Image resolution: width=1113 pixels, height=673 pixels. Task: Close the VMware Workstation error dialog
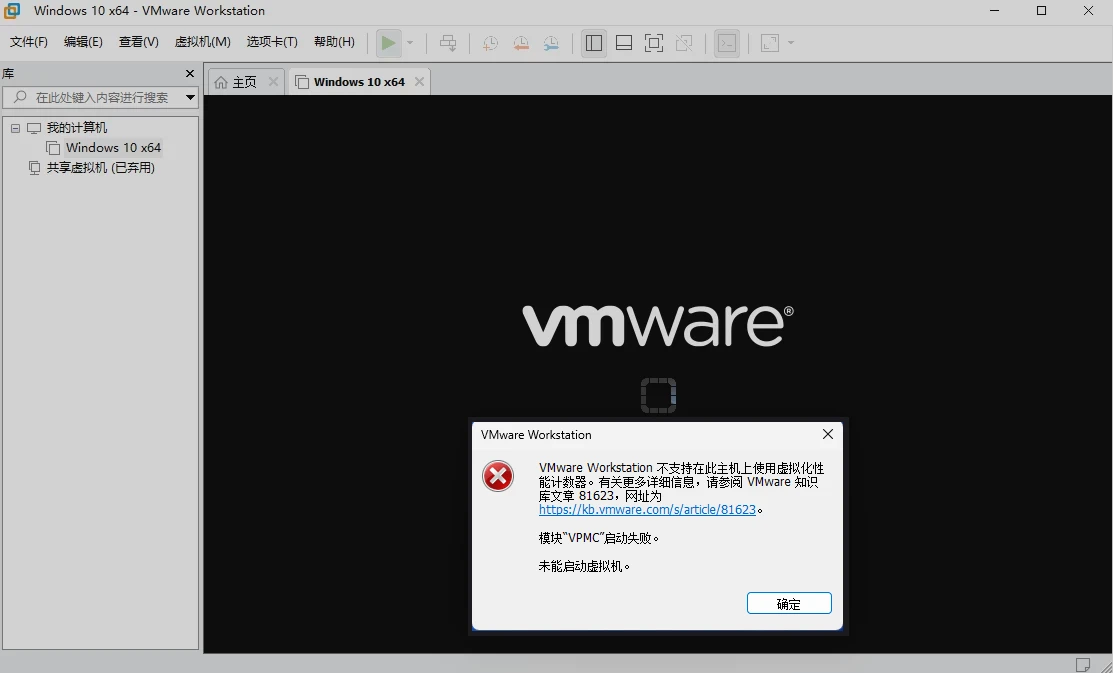tap(828, 434)
